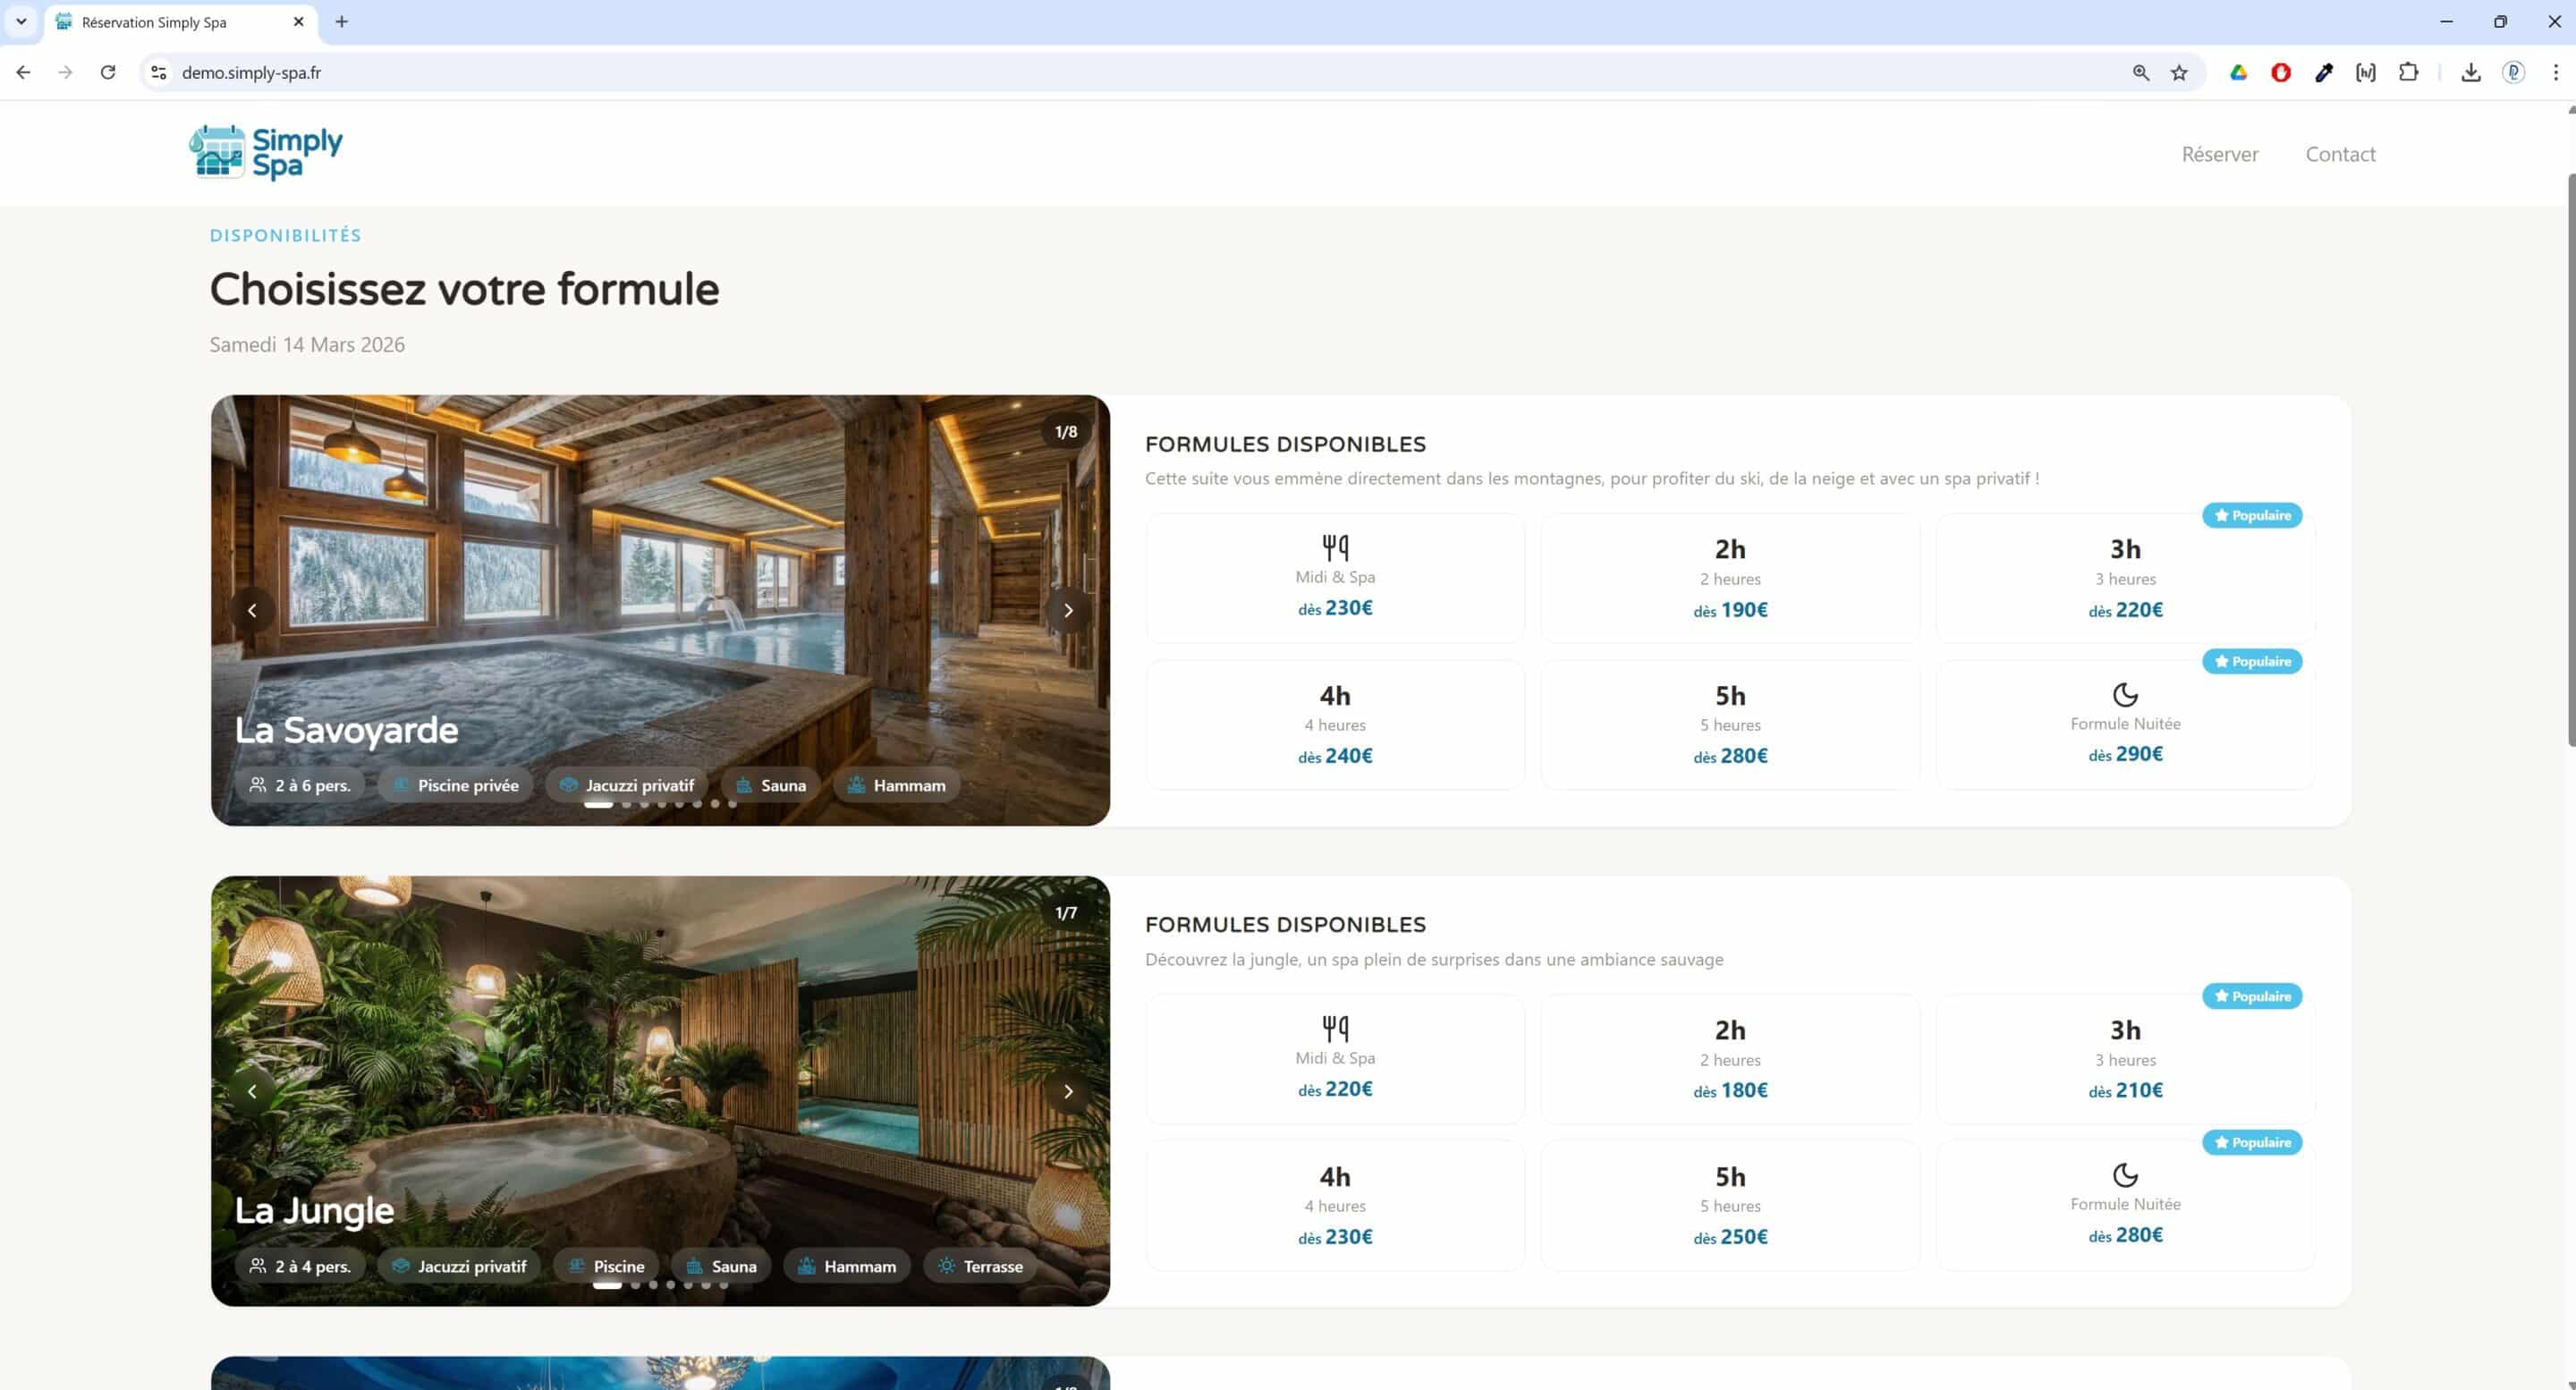Click the second carousel dot on Savoyarde photo

(626, 804)
